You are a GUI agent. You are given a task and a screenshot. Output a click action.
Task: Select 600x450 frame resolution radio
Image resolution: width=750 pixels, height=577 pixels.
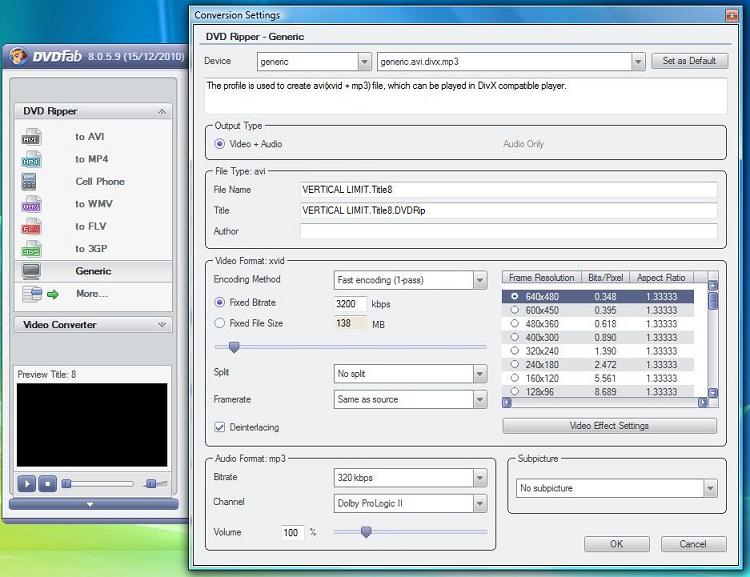515,310
